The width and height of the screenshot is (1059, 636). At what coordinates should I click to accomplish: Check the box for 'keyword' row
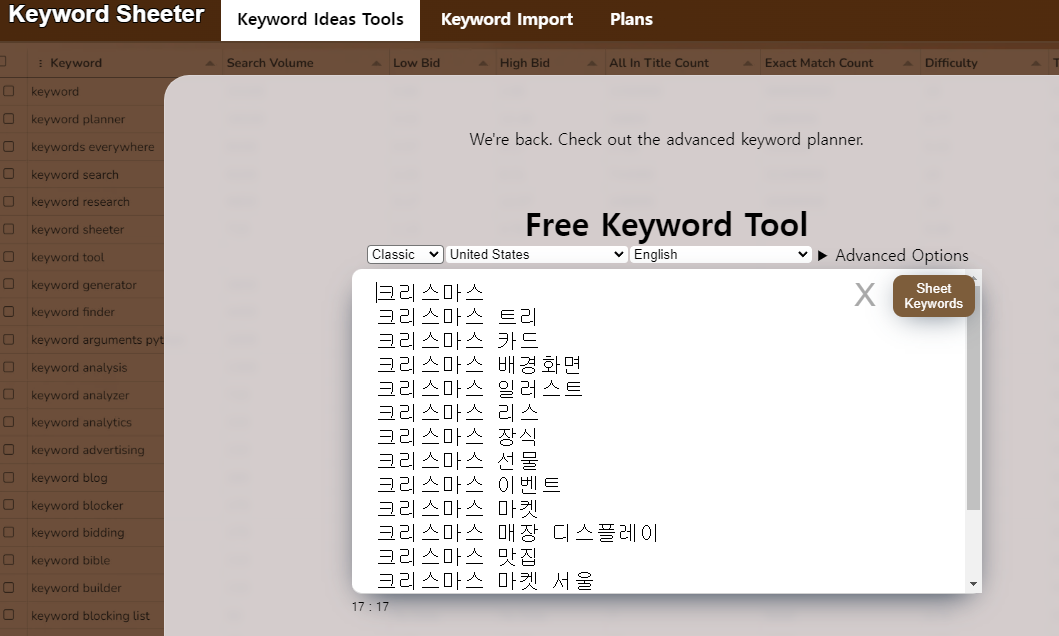8,90
